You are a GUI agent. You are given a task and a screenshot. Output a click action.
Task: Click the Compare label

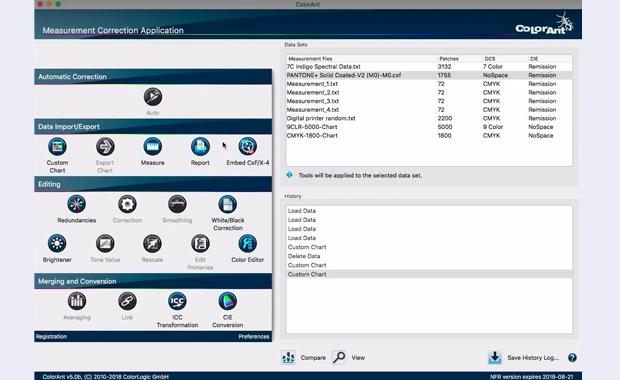coord(313,358)
